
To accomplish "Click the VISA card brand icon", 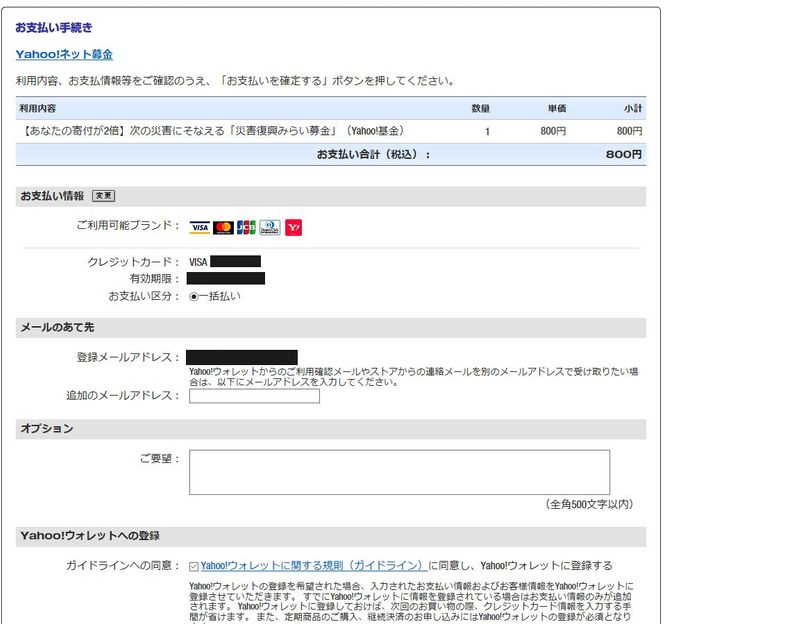I will pos(199,228).
